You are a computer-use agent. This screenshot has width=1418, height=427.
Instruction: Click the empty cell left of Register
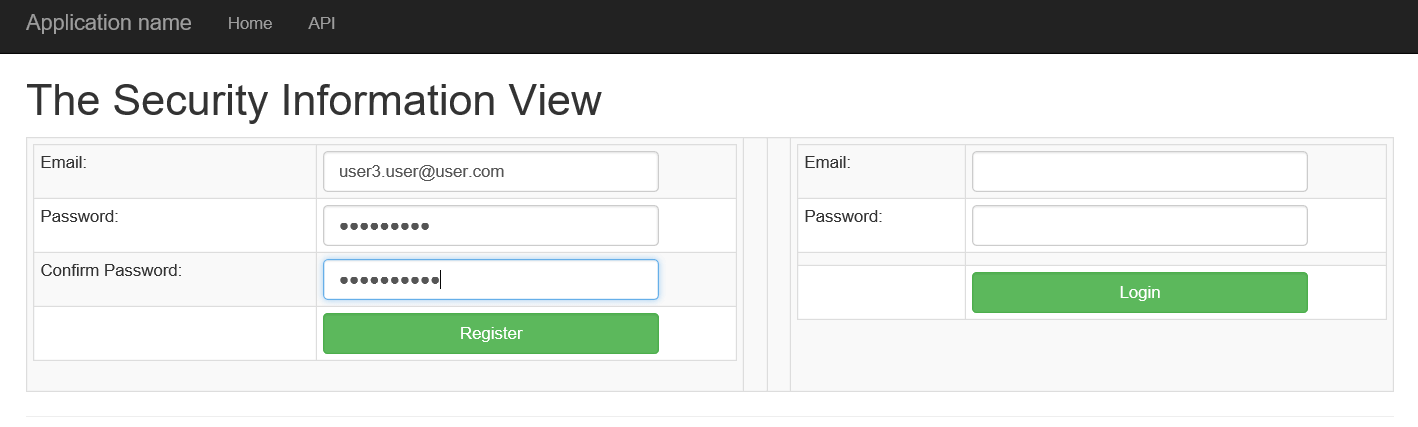coord(175,333)
